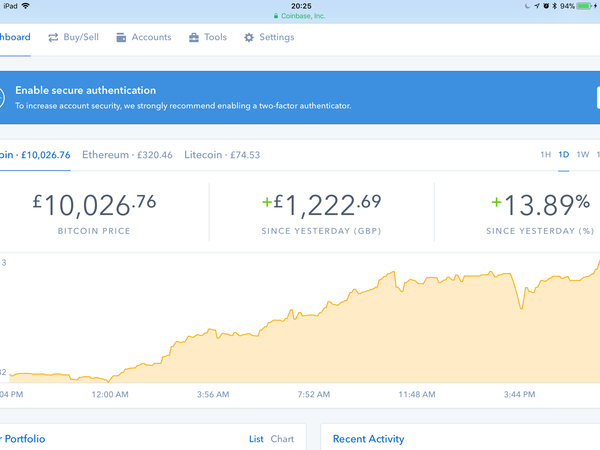Click the green padlock icon in address bar

(x=276, y=16)
